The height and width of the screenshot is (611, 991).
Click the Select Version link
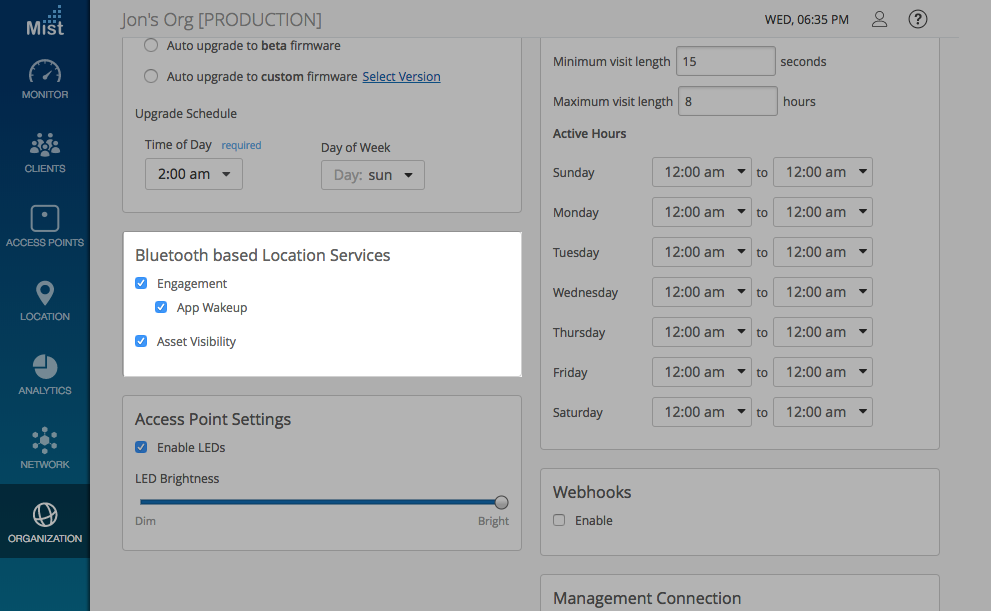(x=401, y=77)
